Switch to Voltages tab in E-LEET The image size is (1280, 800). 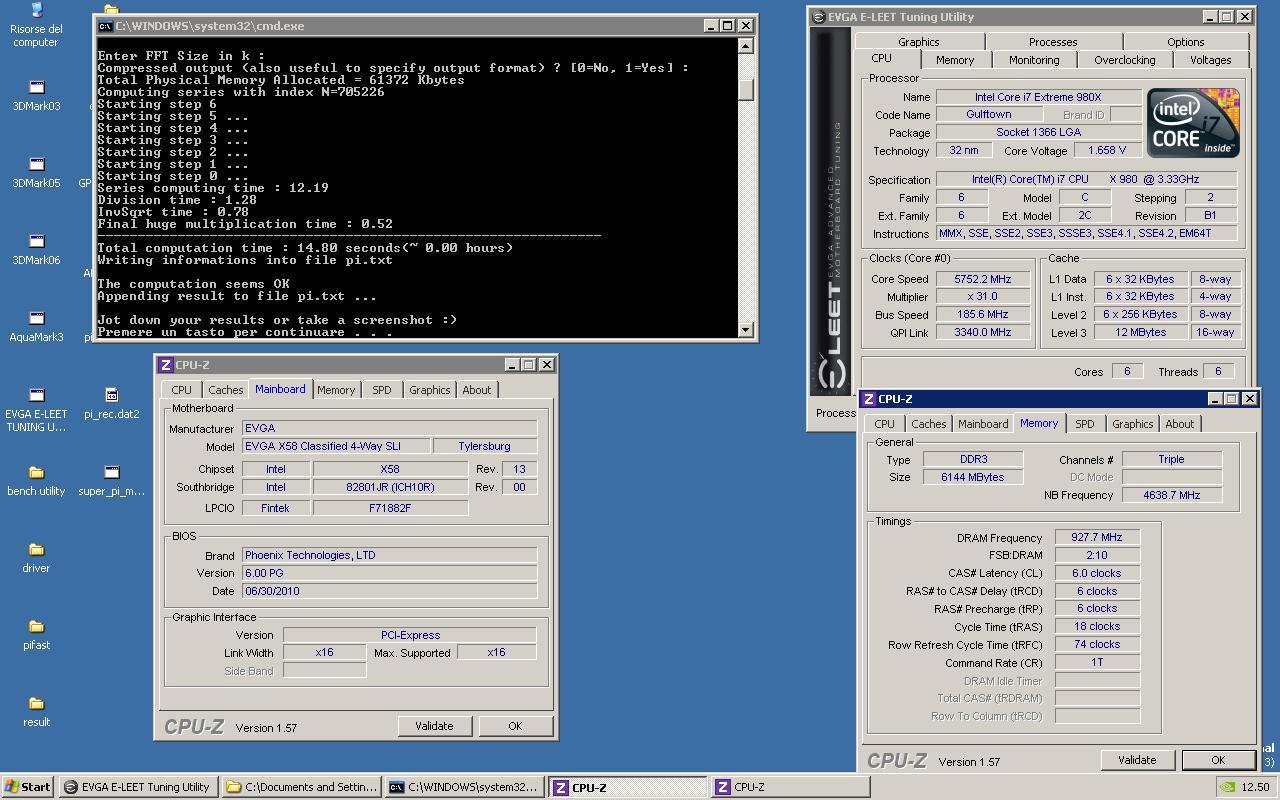click(x=1210, y=60)
